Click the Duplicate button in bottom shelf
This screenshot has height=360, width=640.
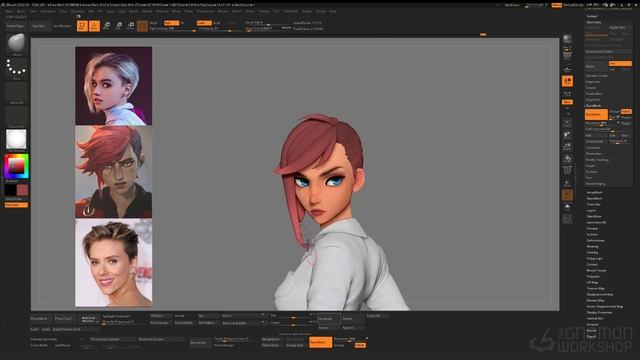coord(329,319)
